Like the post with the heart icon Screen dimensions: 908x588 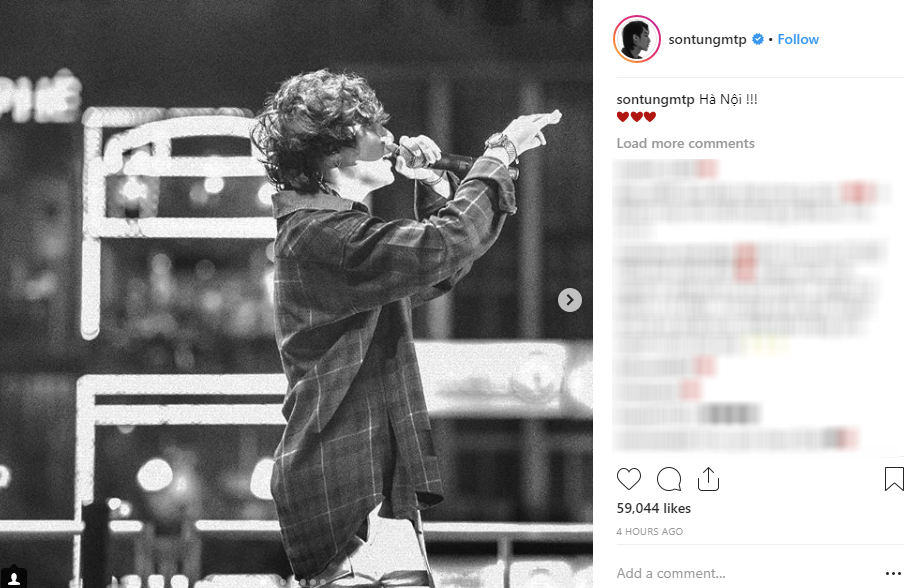[x=628, y=479]
